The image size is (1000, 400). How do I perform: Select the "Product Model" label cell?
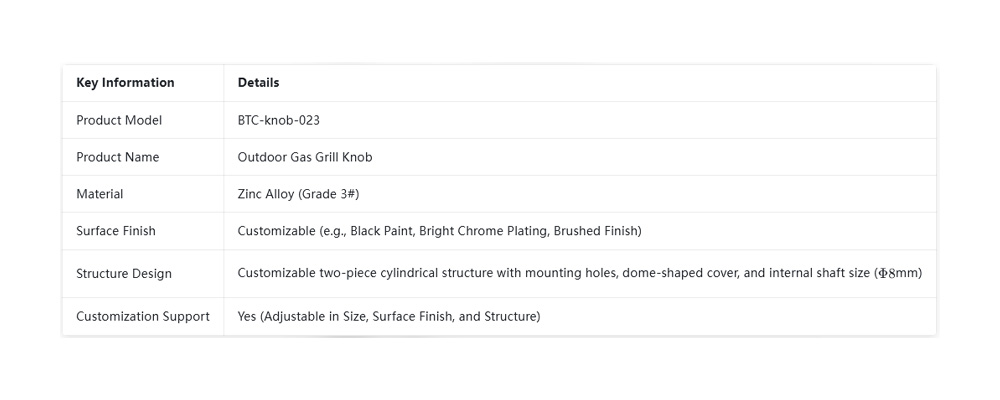[119, 120]
